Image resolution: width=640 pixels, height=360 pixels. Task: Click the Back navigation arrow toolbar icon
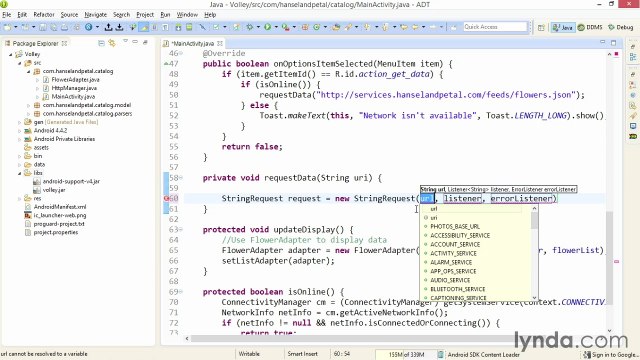coord(415,27)
